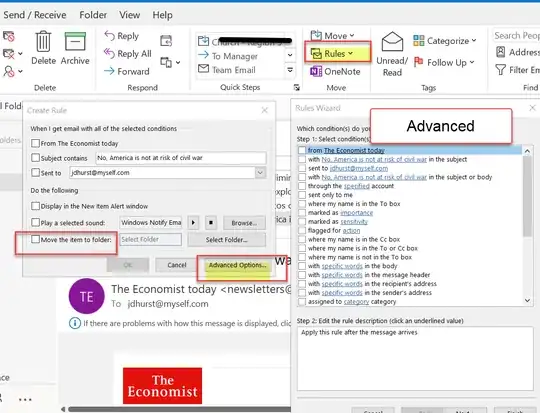The width and height of the screenshot is (540, 413).
Task: Open the Junk dropdown arrow
Action: (x=20, y=71)
